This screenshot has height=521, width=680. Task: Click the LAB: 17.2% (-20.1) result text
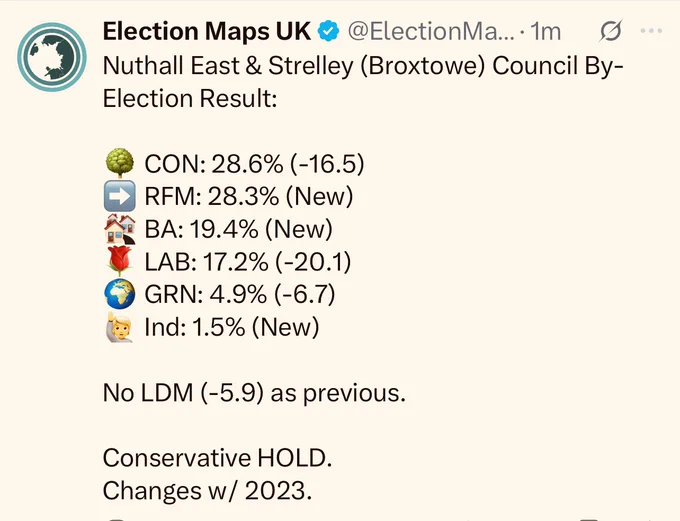pyautogui.click(x=248, y=262)
